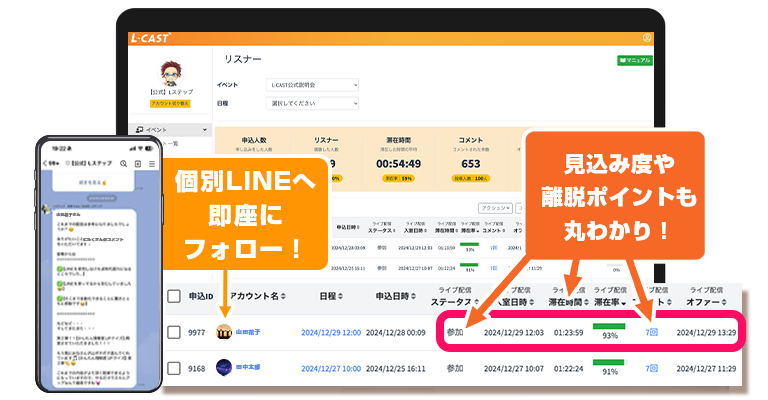The image size is (768, 400).
Task: Tap the search icon in phone LINE chat
Action: pyautogui.click(x=123, y=163)
